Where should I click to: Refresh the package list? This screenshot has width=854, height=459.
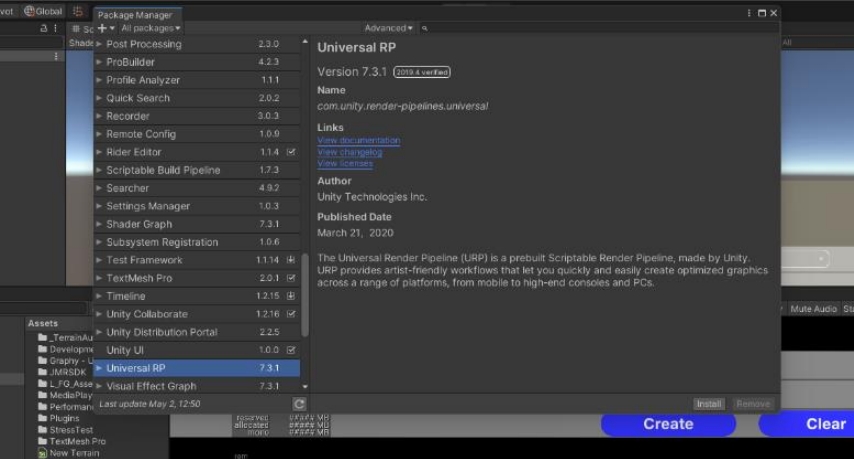tap(299, 404)
